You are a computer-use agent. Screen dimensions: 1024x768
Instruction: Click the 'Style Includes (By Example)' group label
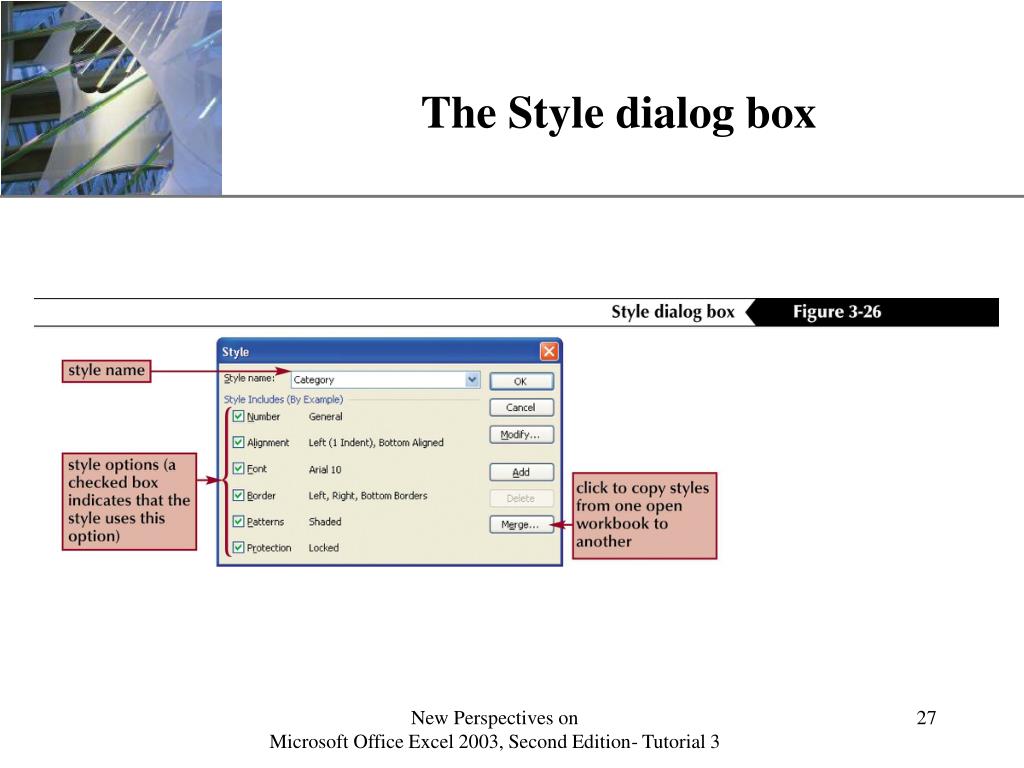[283, 399]
